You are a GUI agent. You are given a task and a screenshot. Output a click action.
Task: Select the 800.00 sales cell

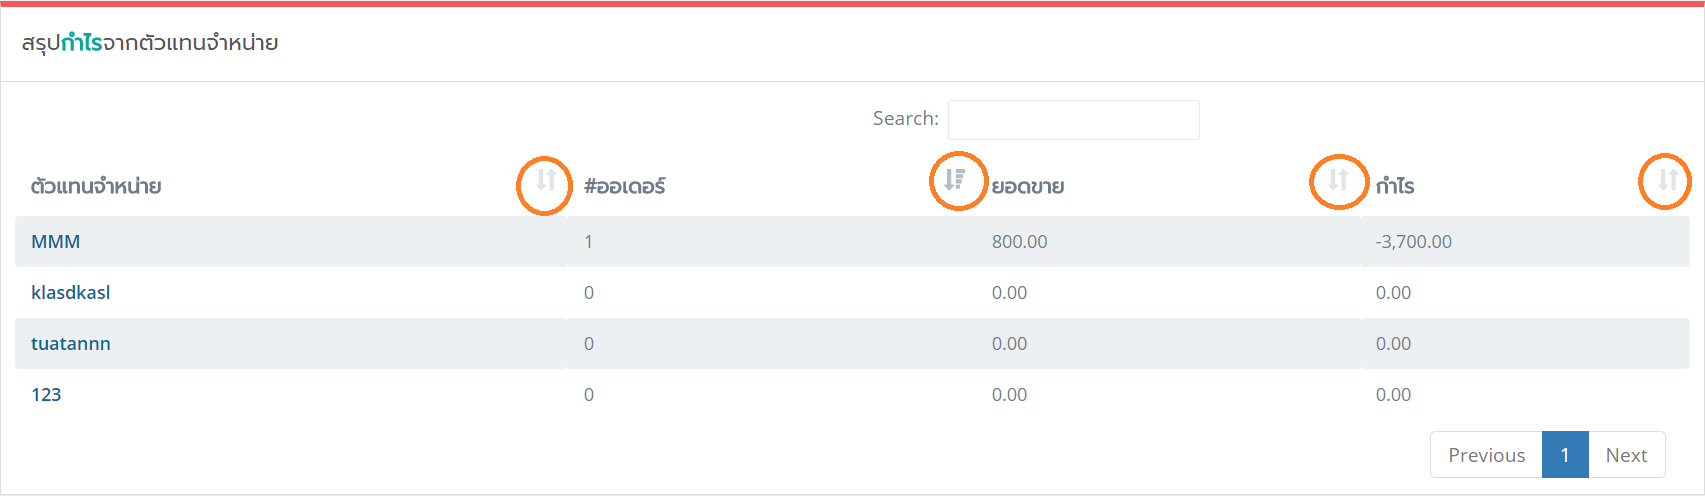1019,242
